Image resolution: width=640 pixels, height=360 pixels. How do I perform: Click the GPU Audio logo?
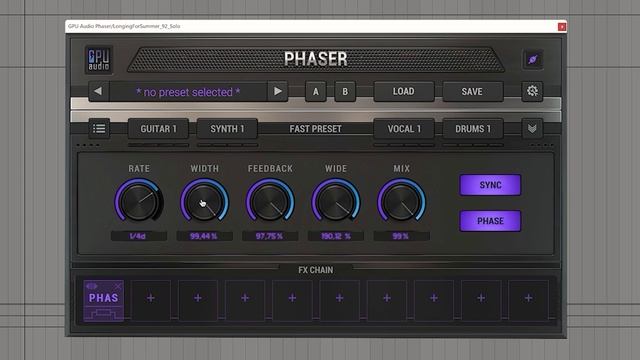pos(99,60)
